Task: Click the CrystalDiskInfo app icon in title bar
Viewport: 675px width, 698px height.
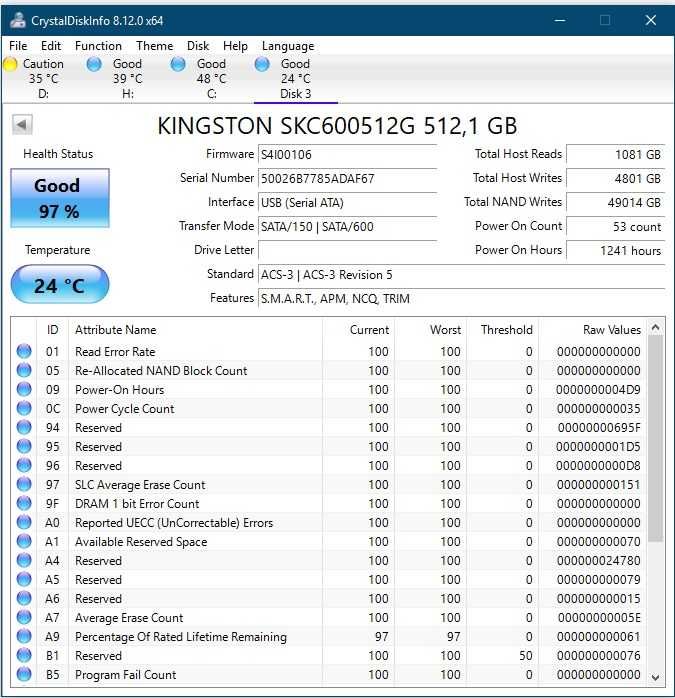Action: coord(18,20)
